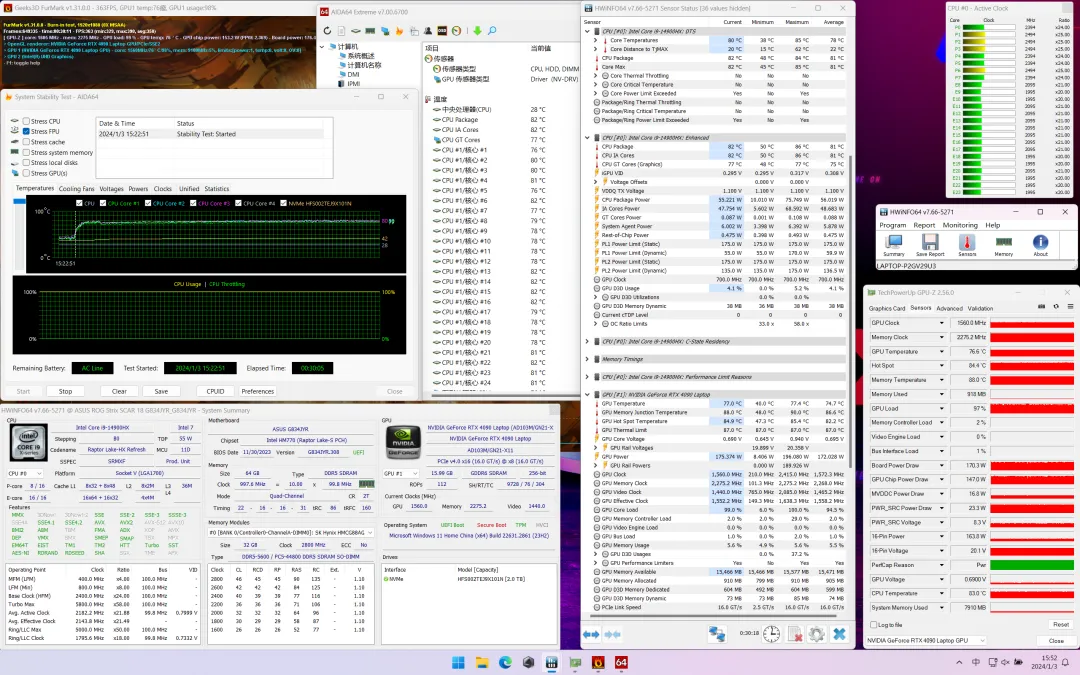
Task: Switch to the Voltages tab
Action: click(x=112, y=189)
